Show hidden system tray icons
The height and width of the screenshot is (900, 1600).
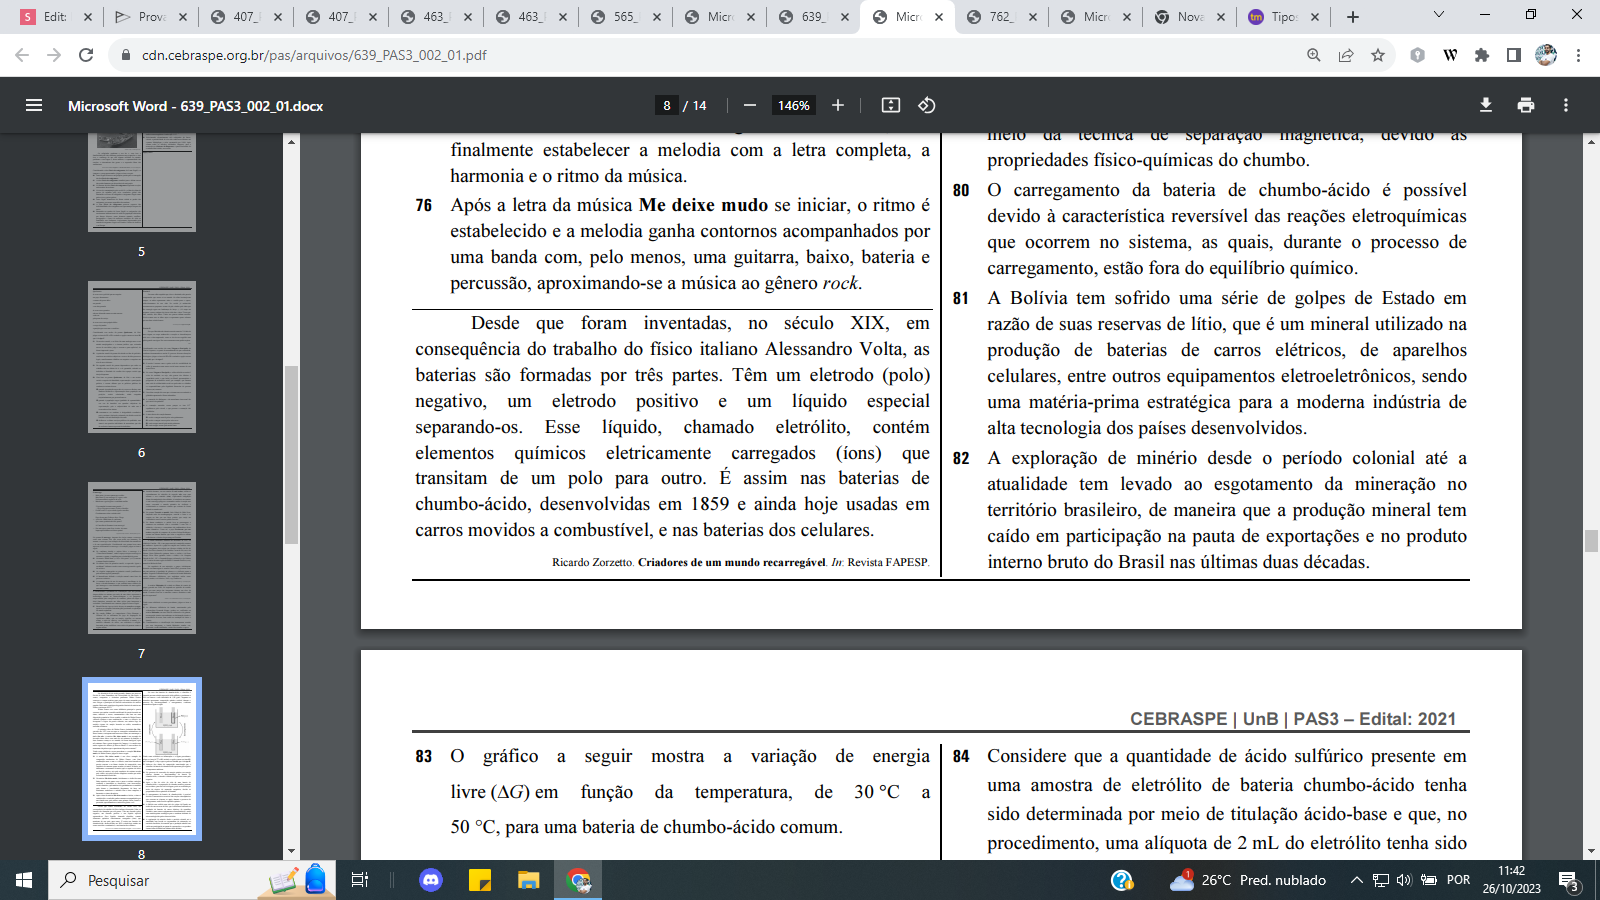pyautogui.click(x=1356, y=880)
